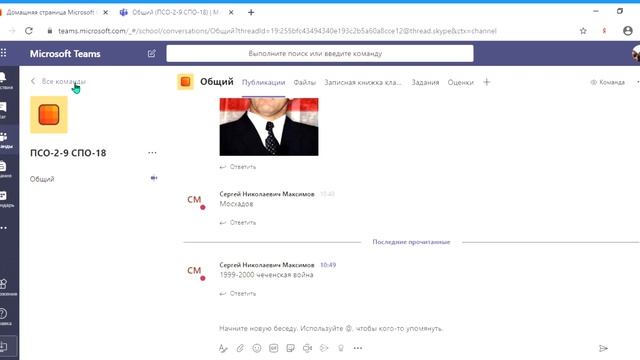Open the emoji picker

pyautogui.click(x=257, y=348)
